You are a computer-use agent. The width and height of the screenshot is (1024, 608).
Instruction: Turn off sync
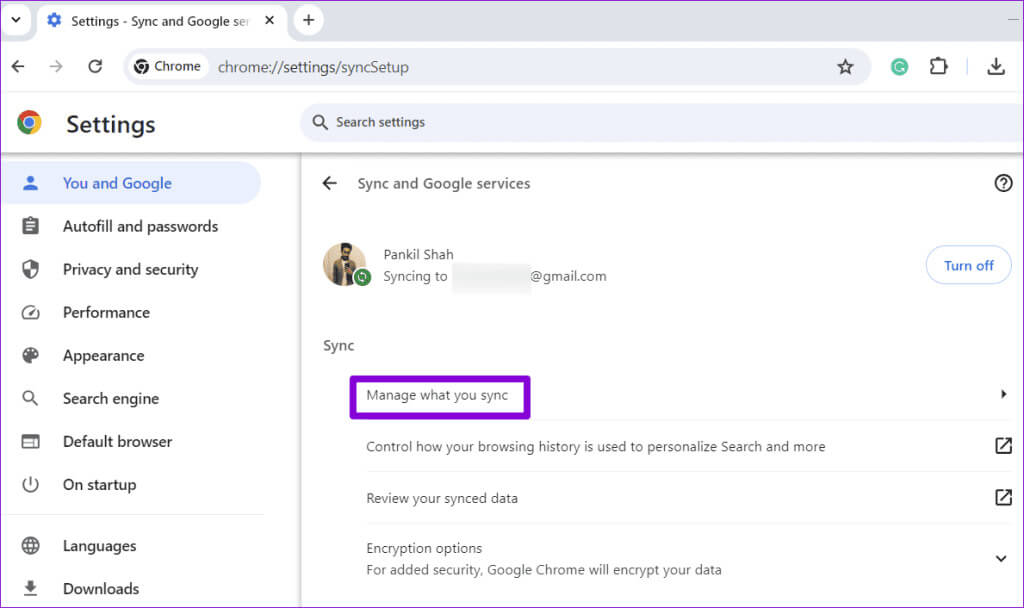[968, 265]
